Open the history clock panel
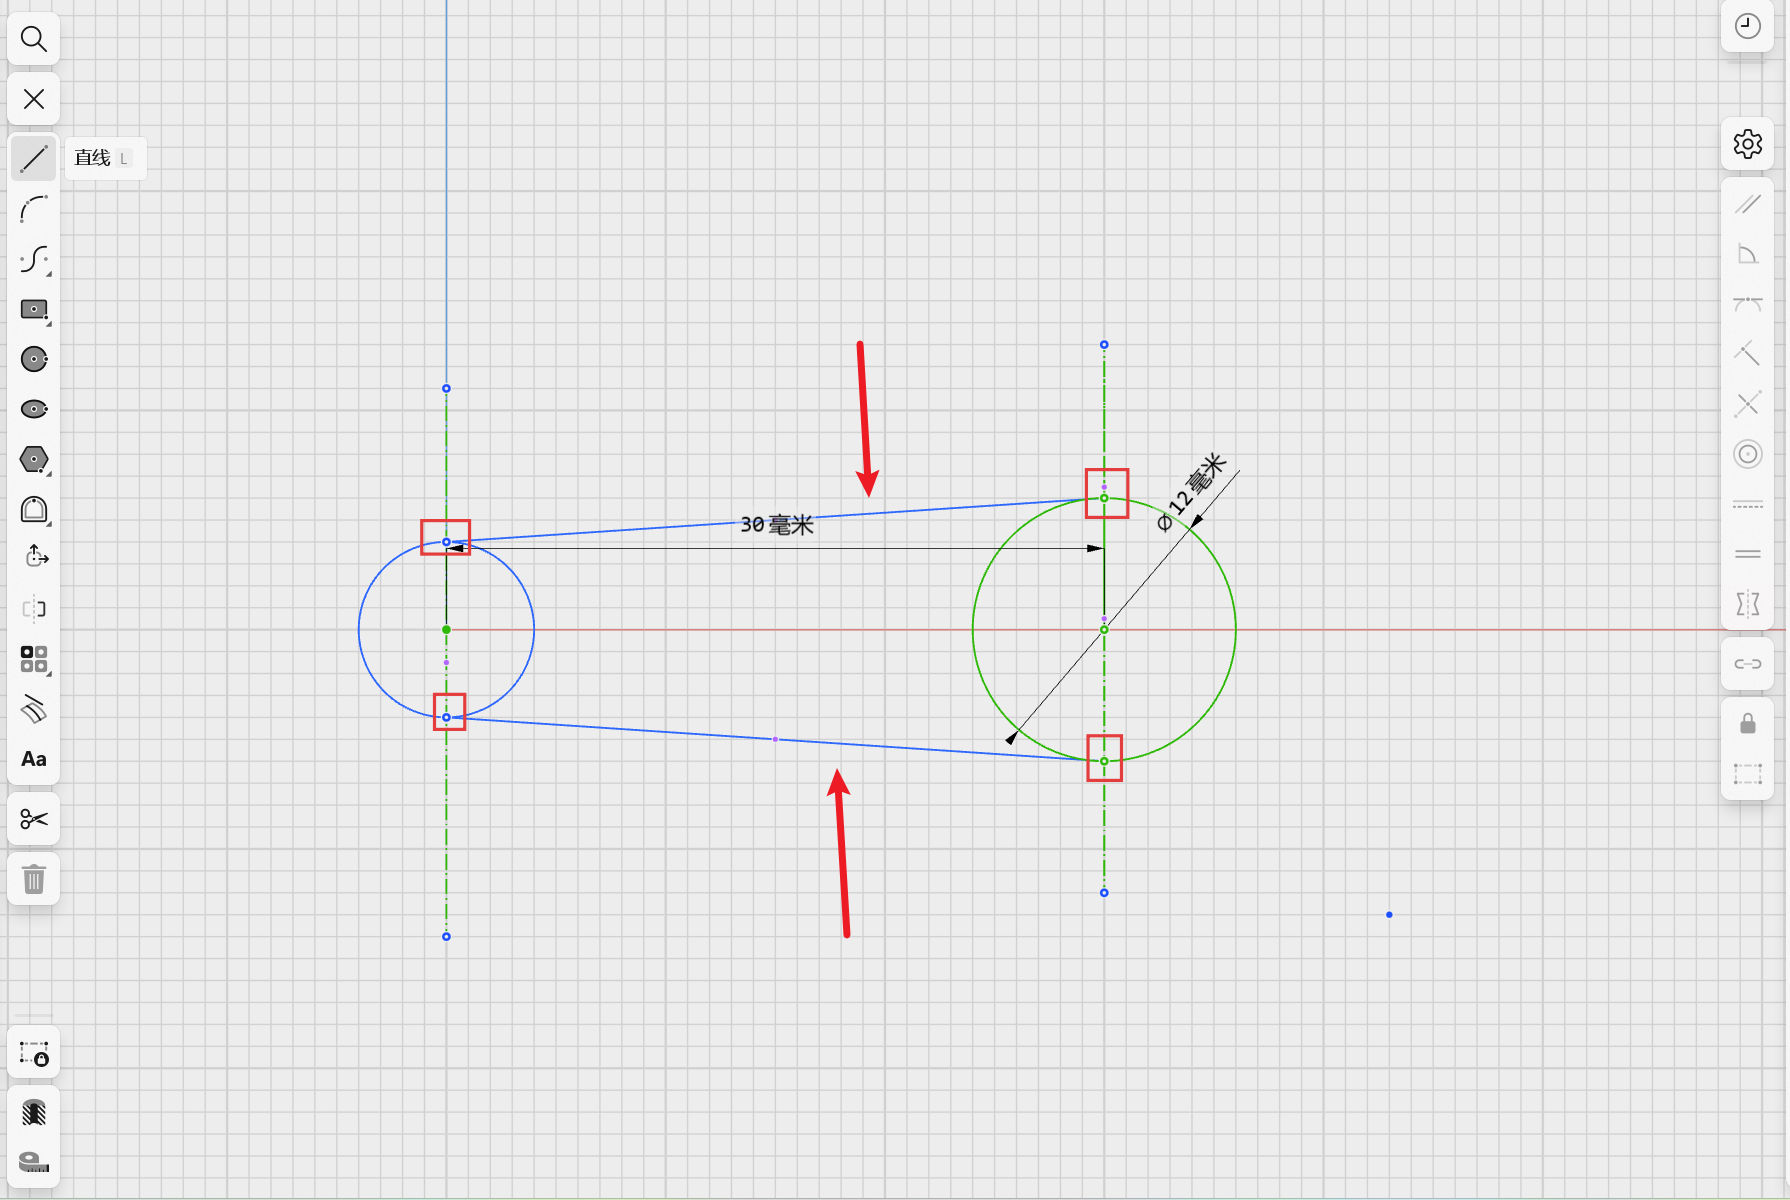 (1747, 26)
